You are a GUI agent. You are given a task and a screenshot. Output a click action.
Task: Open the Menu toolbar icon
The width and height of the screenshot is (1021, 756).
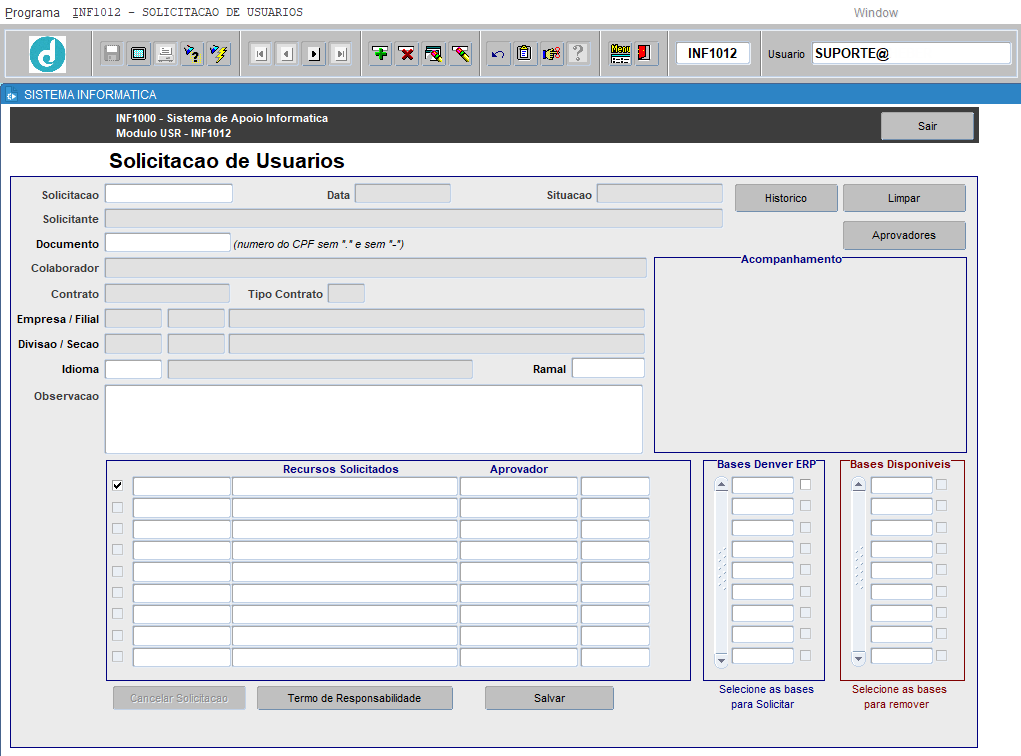(620, 53)
